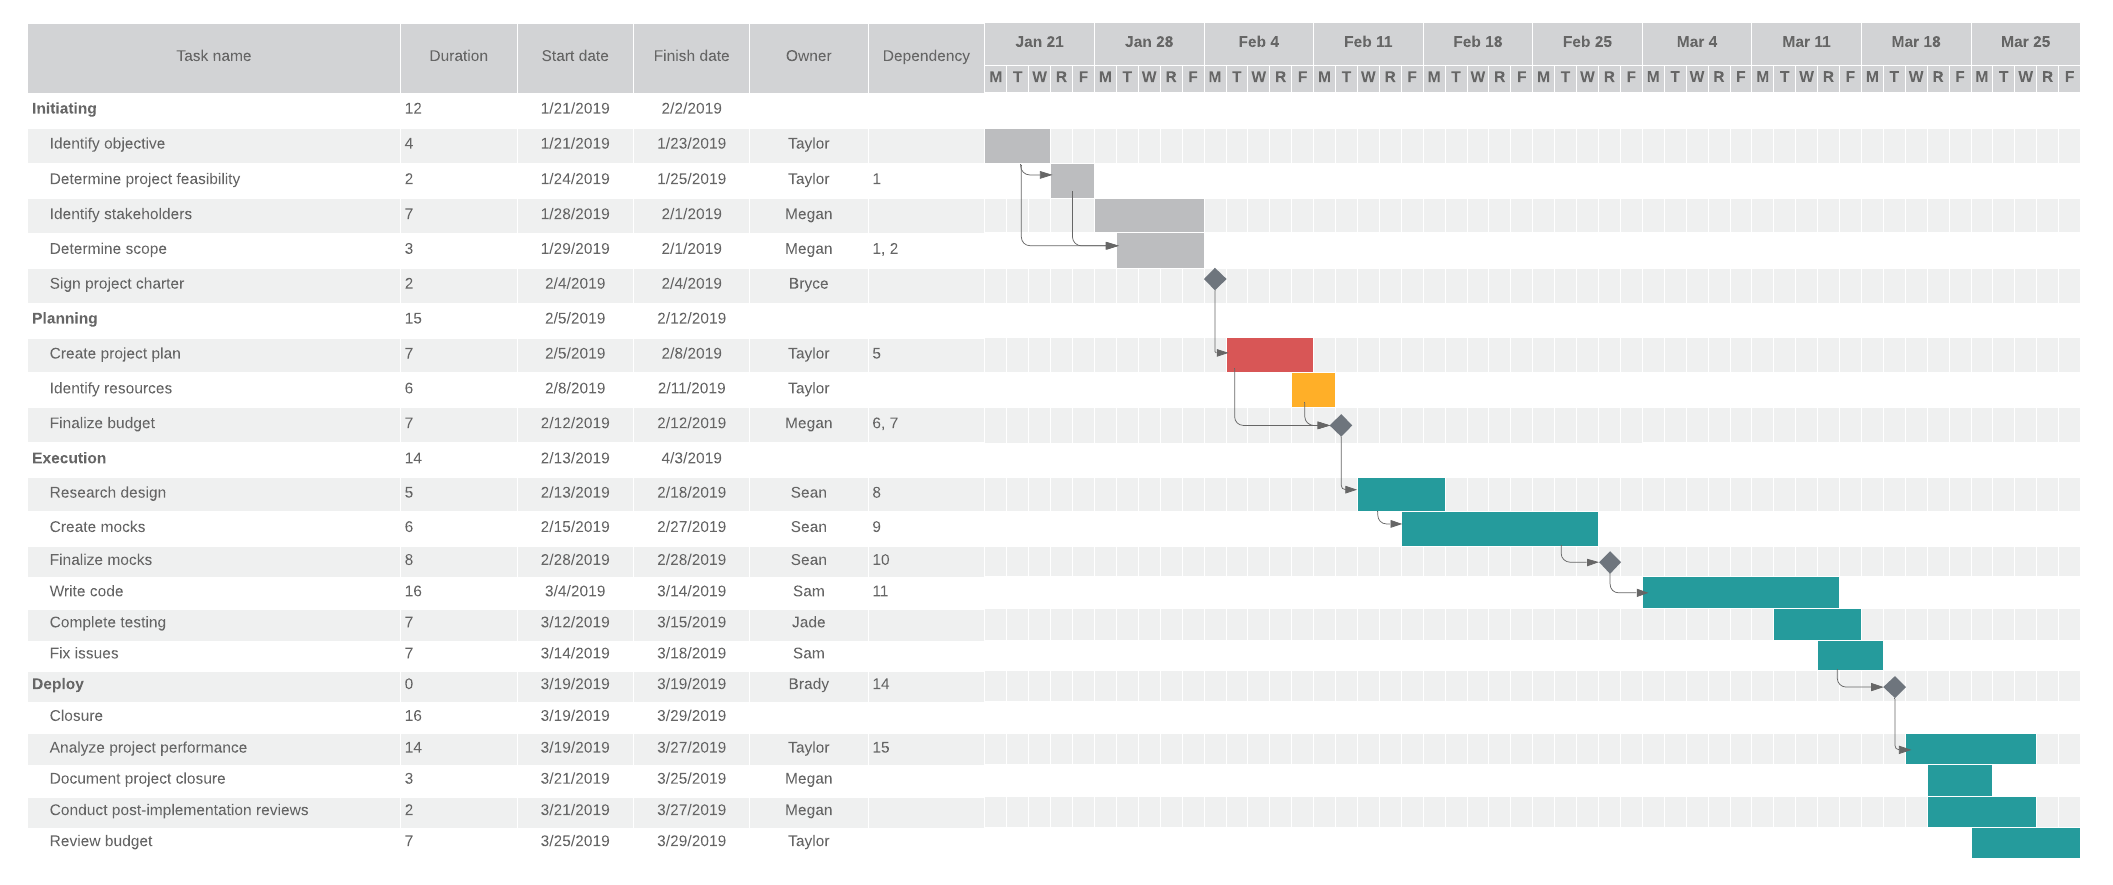This screenshot has width=2113, height=885.
Task: Click the Feb 4 week header
Action: coord(1258,42)
